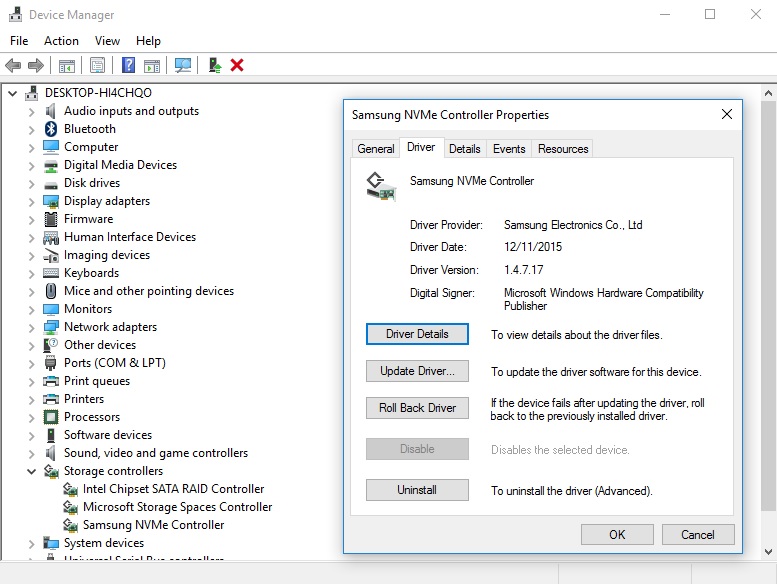Select the Storage controllers icon
777x584 pixels.
point(51,471)
